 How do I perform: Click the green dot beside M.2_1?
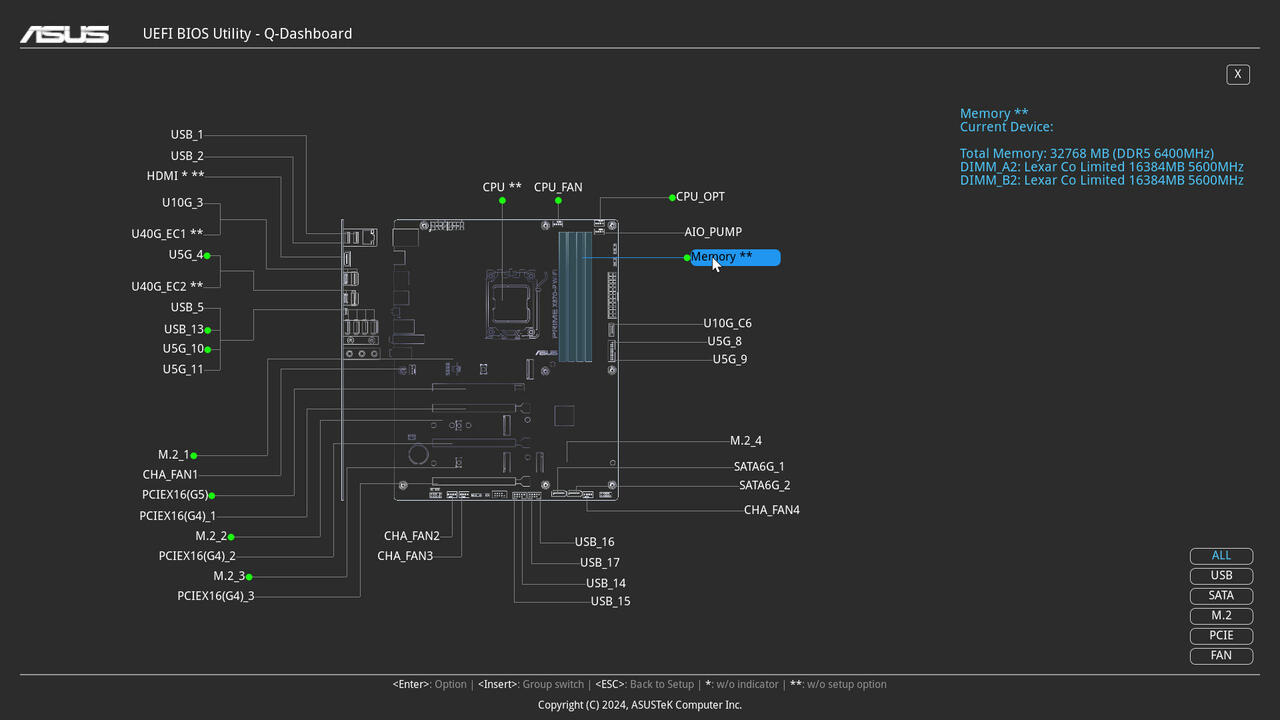click(194, 456)
